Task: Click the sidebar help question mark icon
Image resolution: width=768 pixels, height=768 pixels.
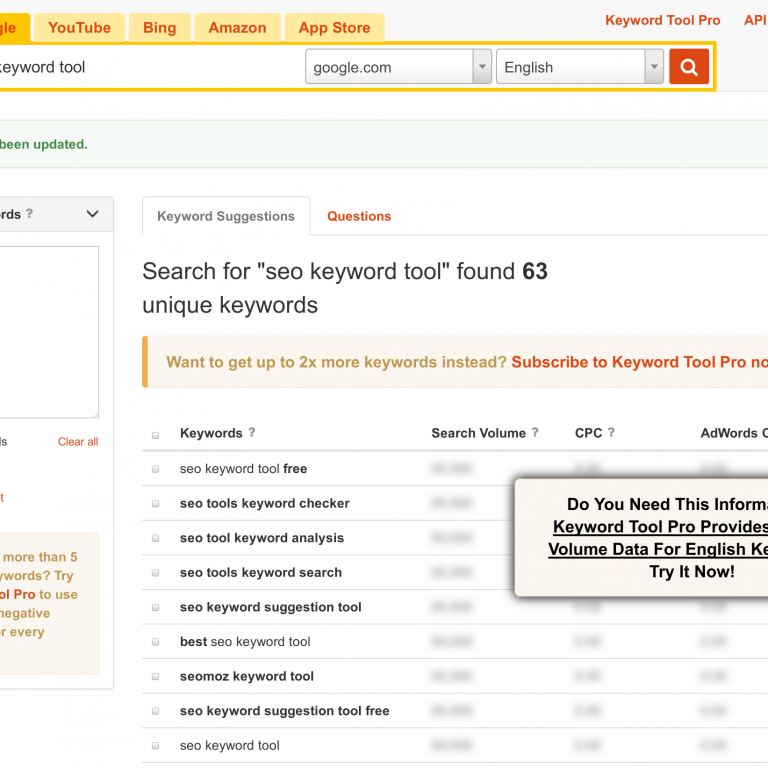Action: [29, 214]
